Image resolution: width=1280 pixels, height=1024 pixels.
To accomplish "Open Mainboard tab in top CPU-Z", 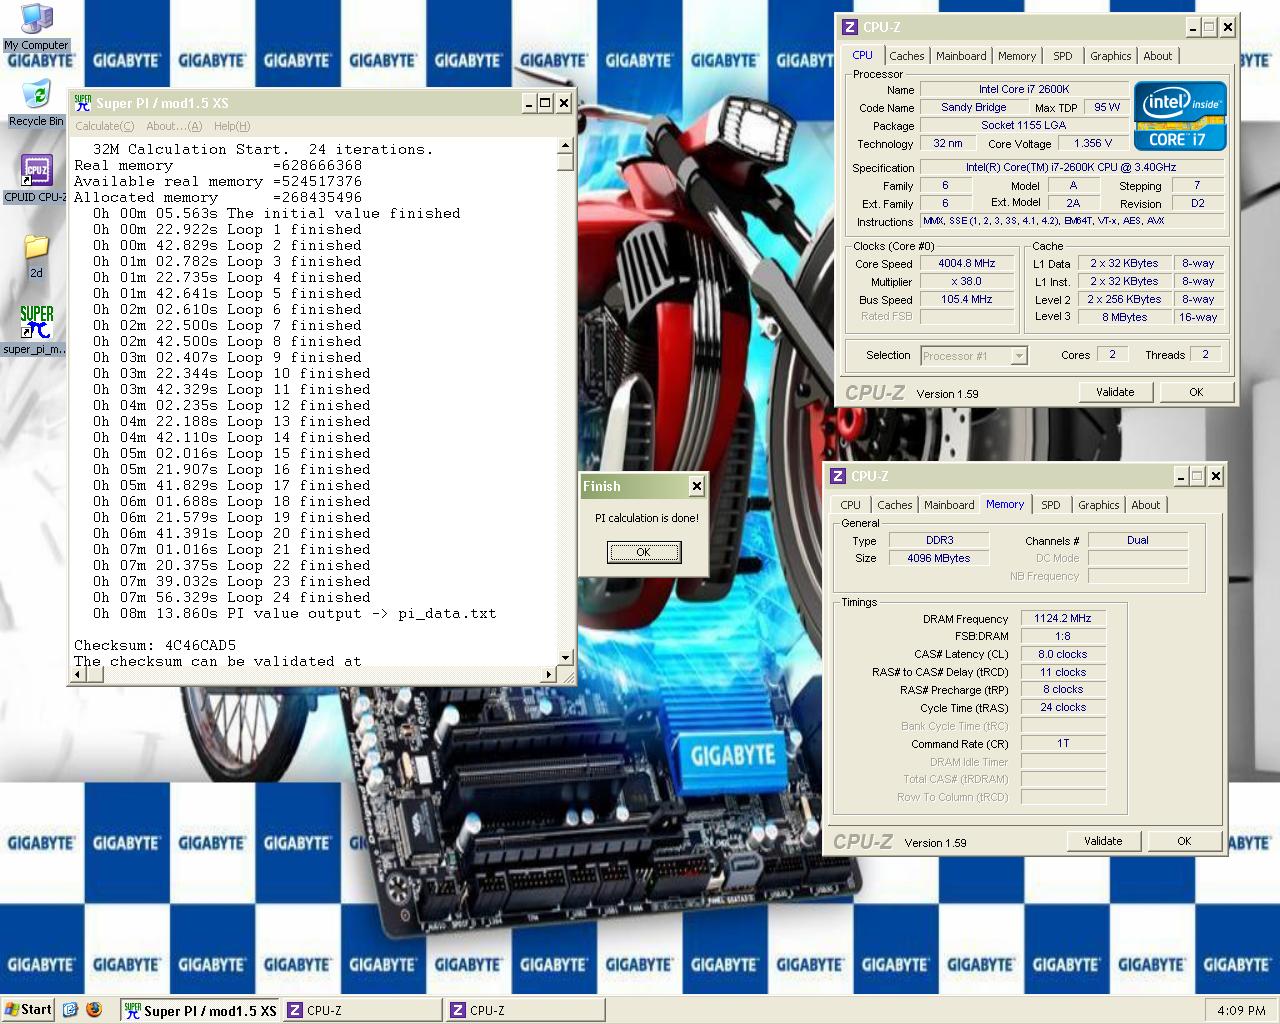I will click(x=961, y=56).
